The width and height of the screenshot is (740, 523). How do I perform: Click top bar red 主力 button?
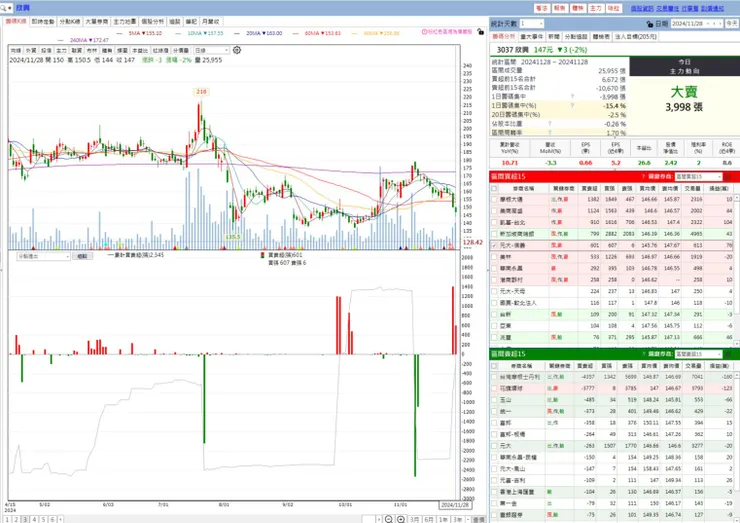pos(596,8)
